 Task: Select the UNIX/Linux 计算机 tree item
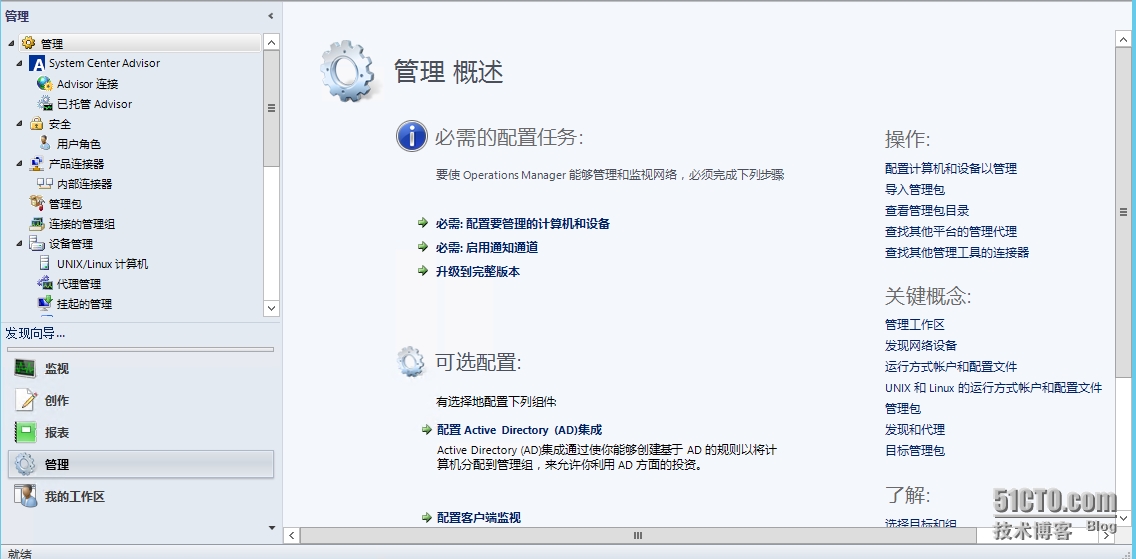pyautogui.click(x=103, y=264)
